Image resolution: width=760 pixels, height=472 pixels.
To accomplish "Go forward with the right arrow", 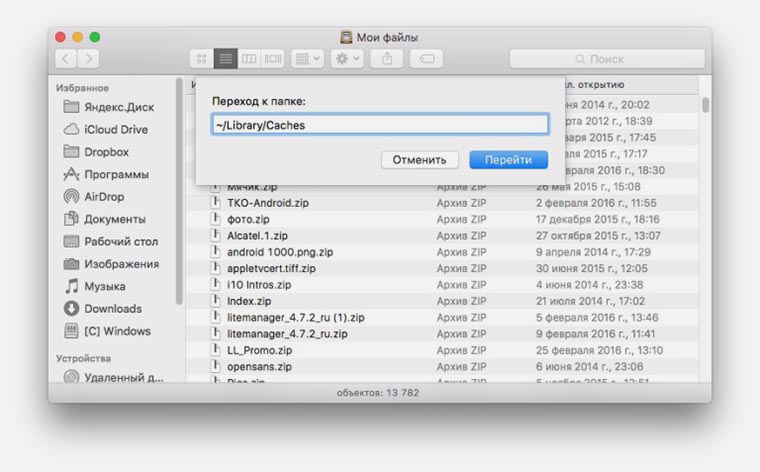I will click(89, 59).
